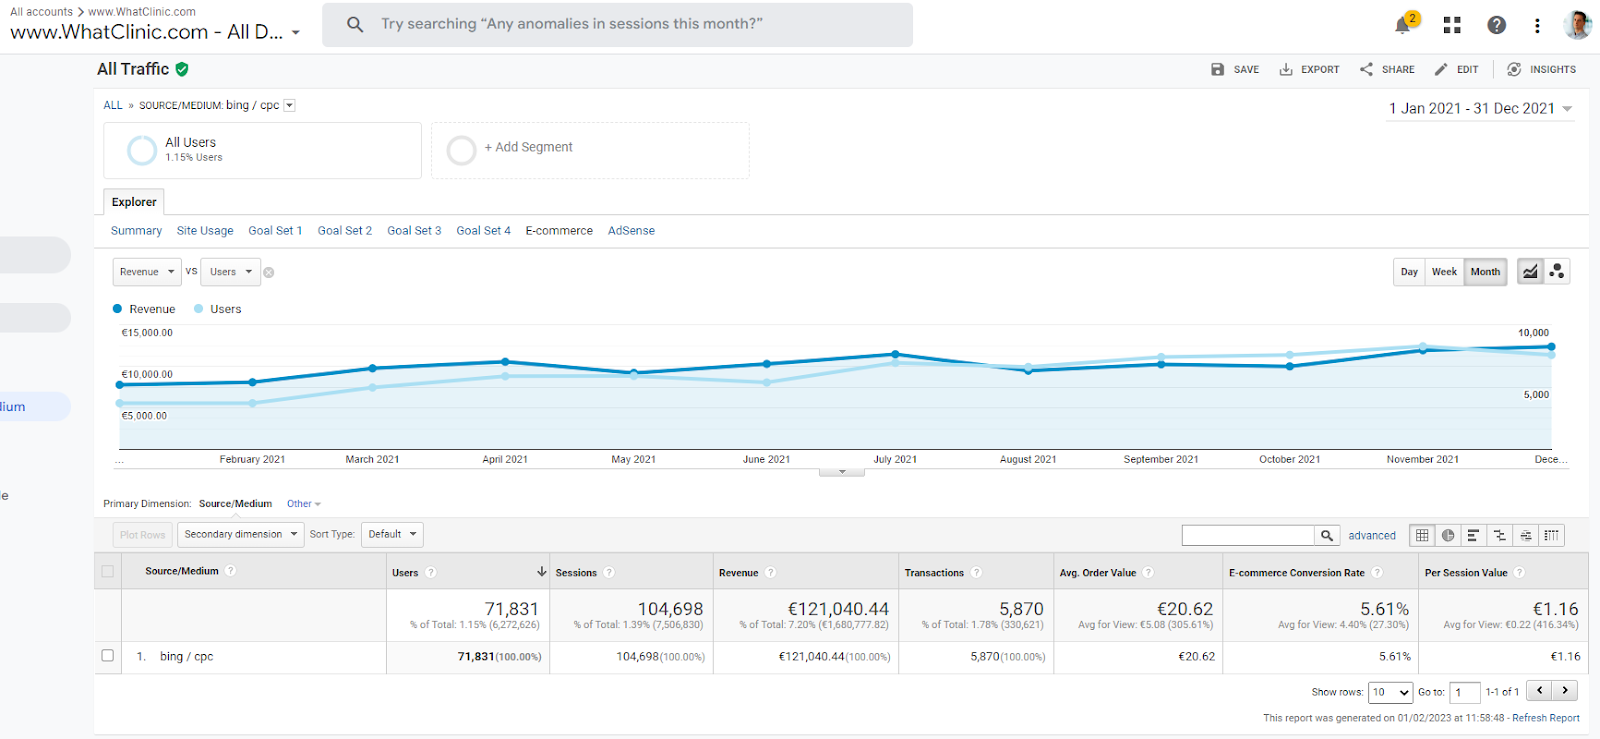The height and width of the screenshot is (739, 1600).
Task: Open the Users metric dropdown
Action: tap(230, 272)
